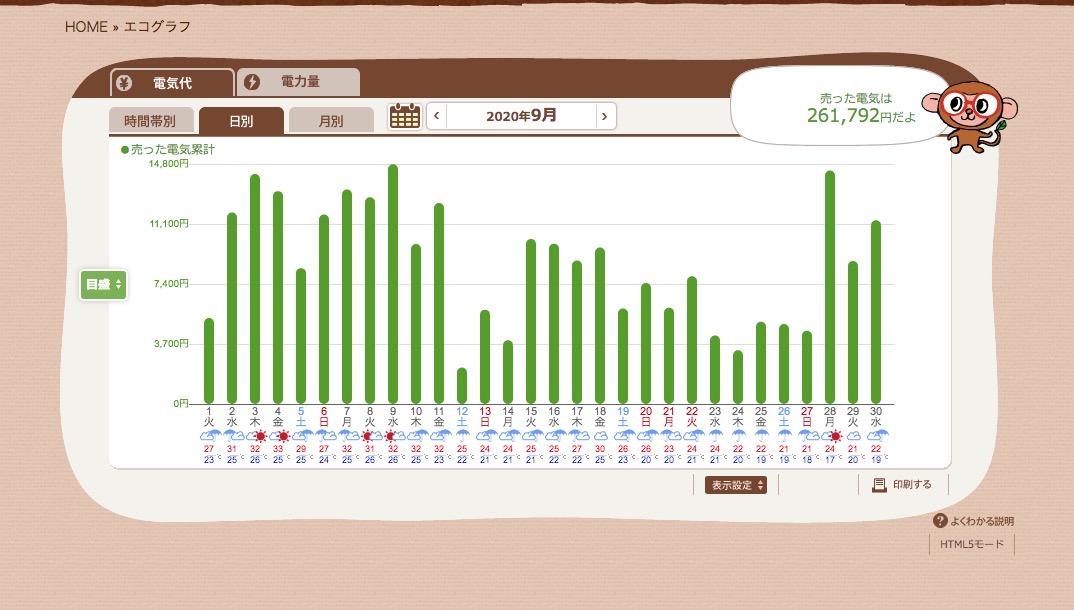The height and width of the screenshot is (610, 1074).
Task: Click the HTML5モード button
Action: [971, 545]
